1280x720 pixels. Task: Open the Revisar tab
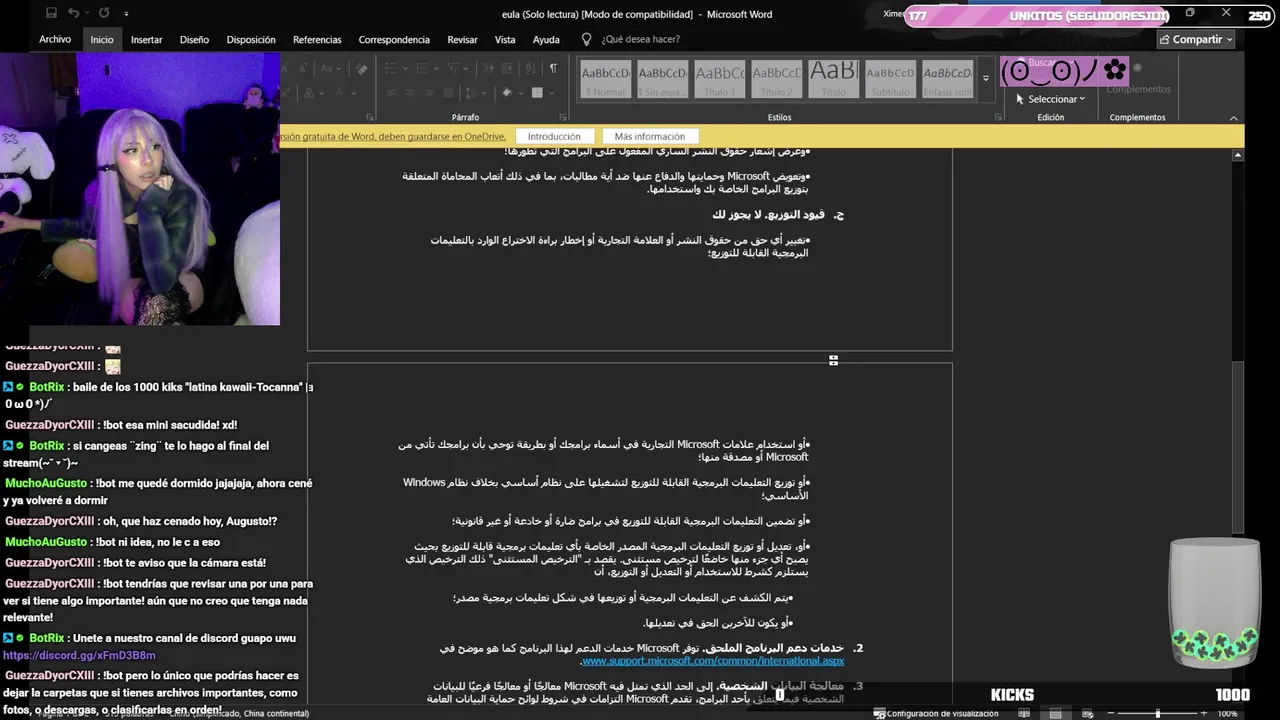point(462,39)
